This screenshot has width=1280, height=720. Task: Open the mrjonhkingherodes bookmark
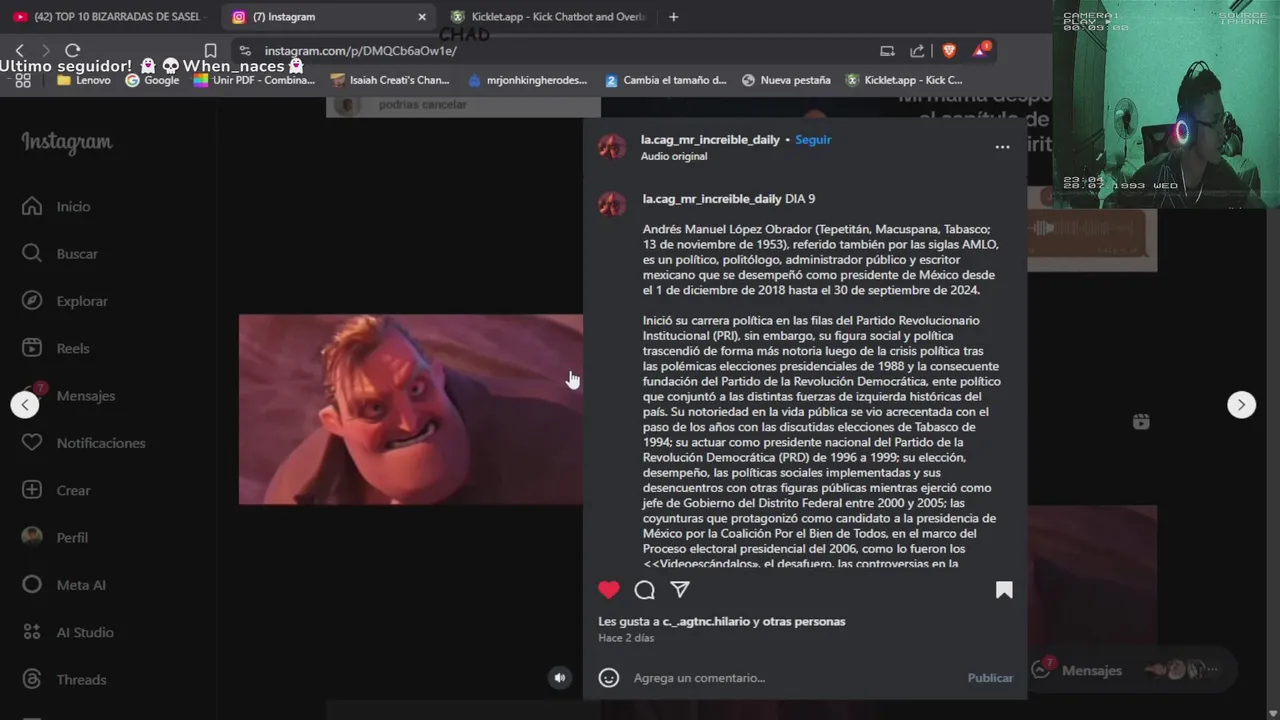[x=528, y=80]
